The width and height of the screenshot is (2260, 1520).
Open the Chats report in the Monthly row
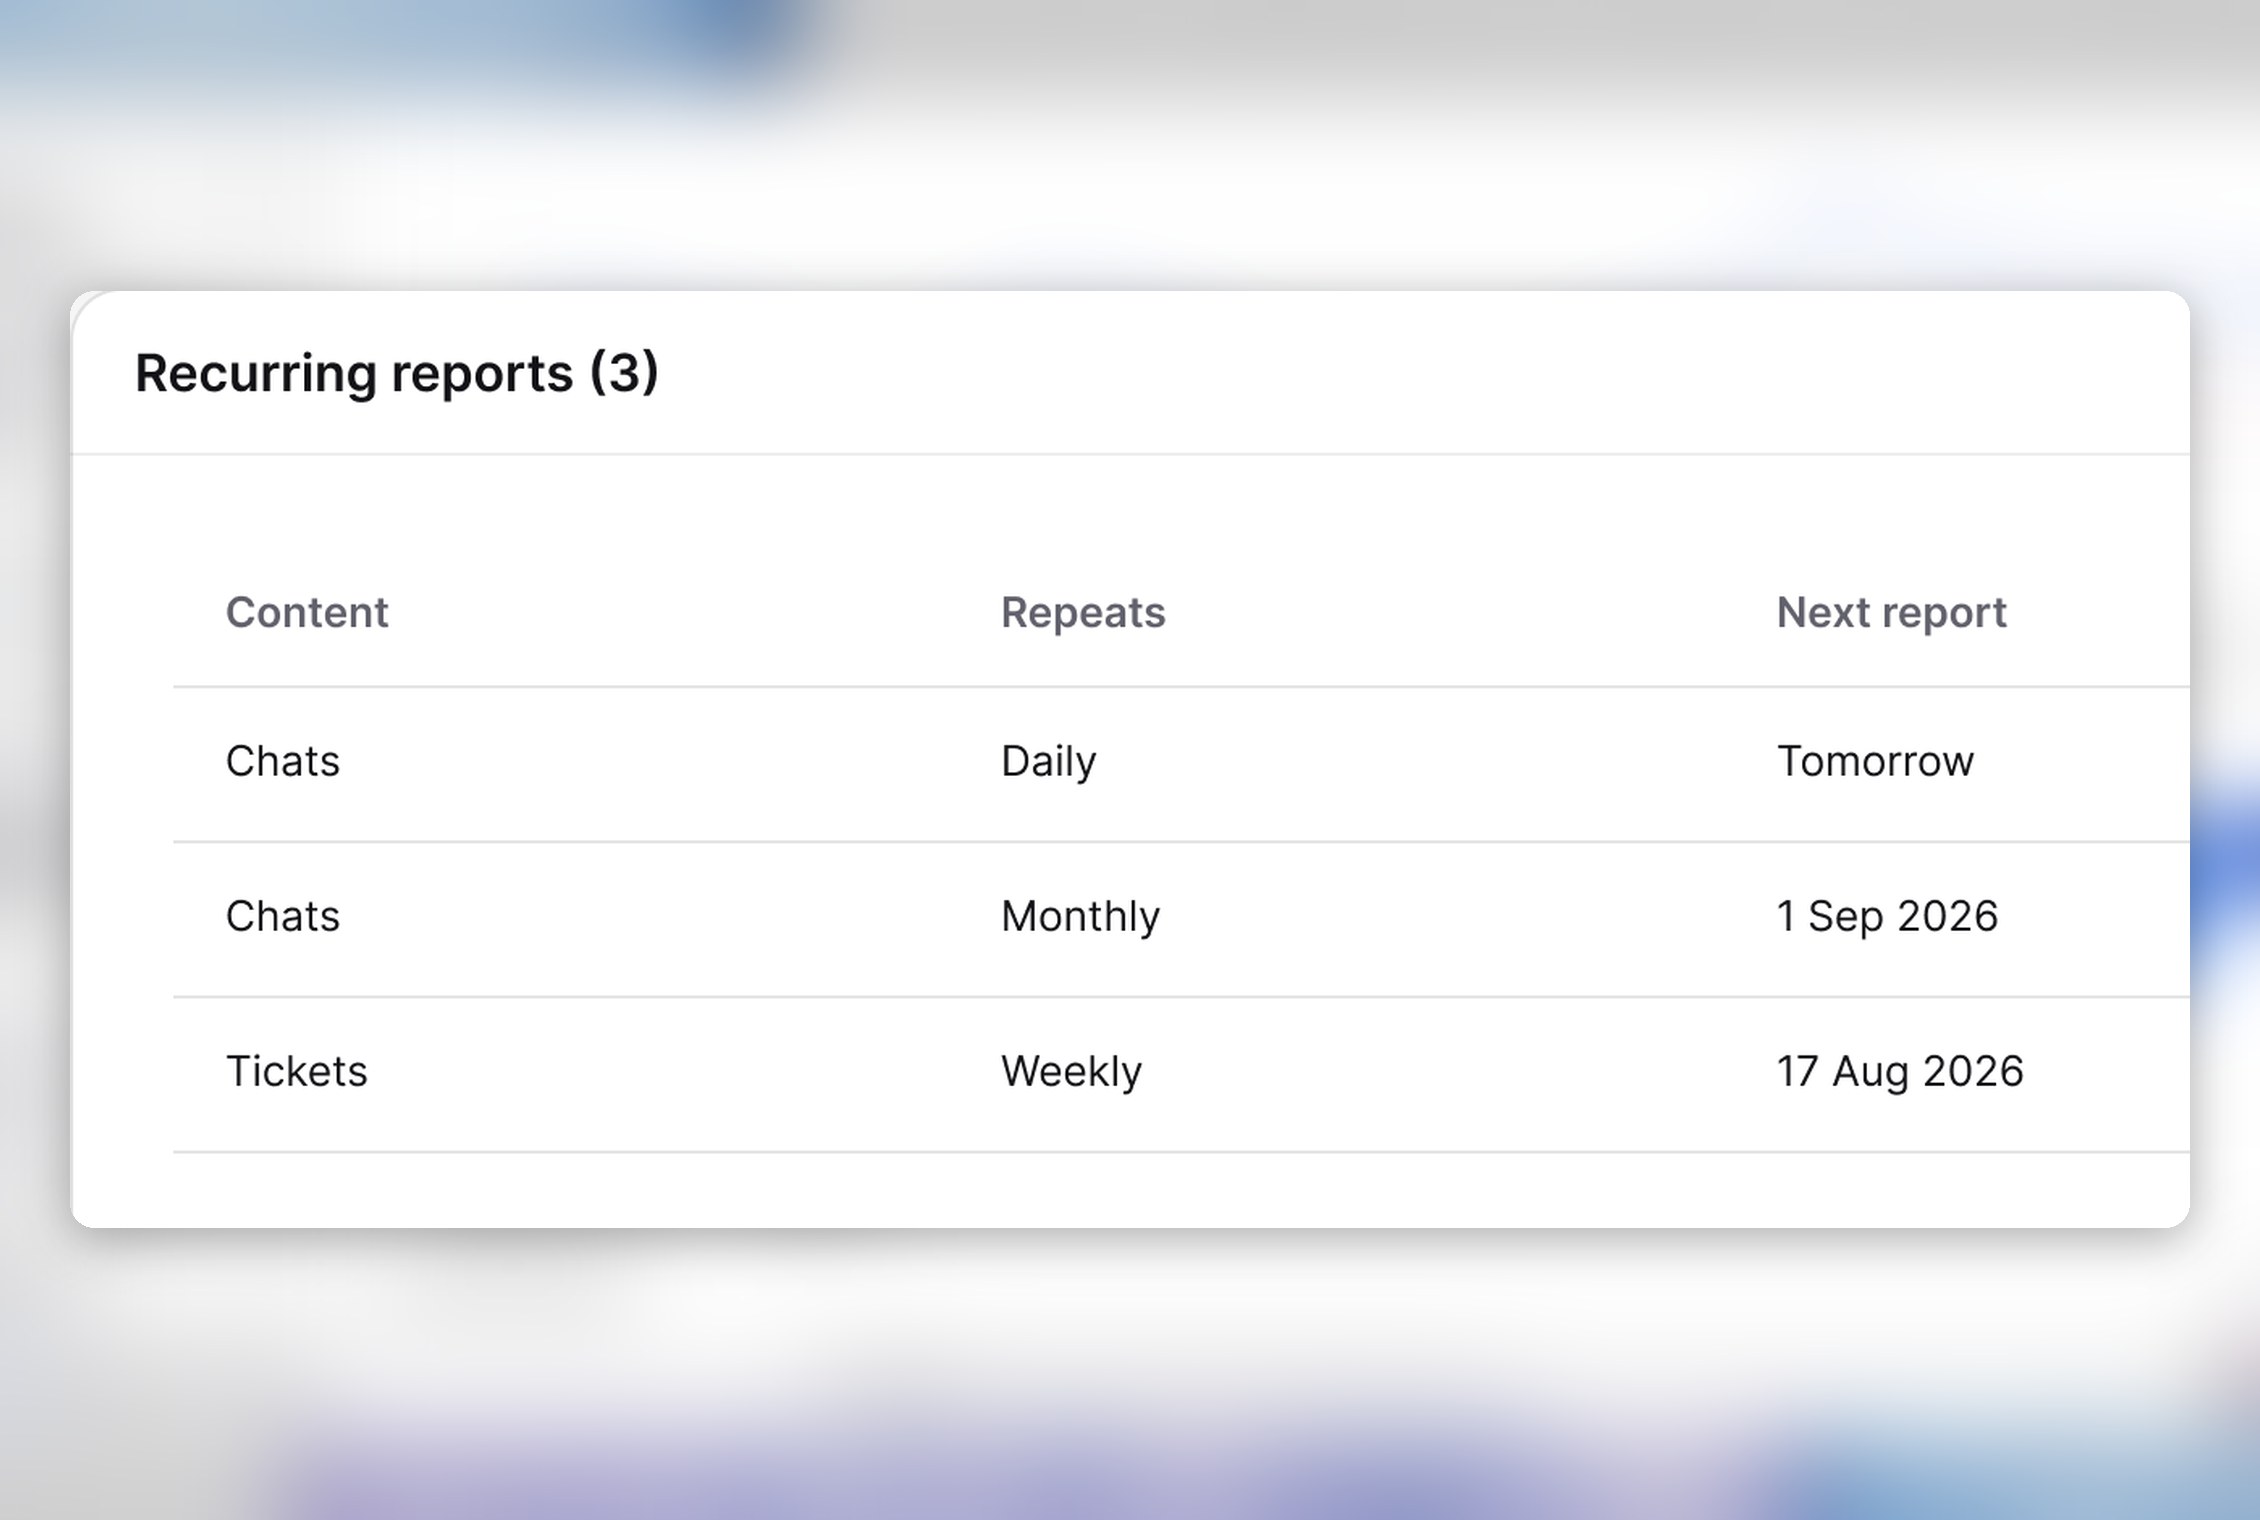(x=283, y=916)
